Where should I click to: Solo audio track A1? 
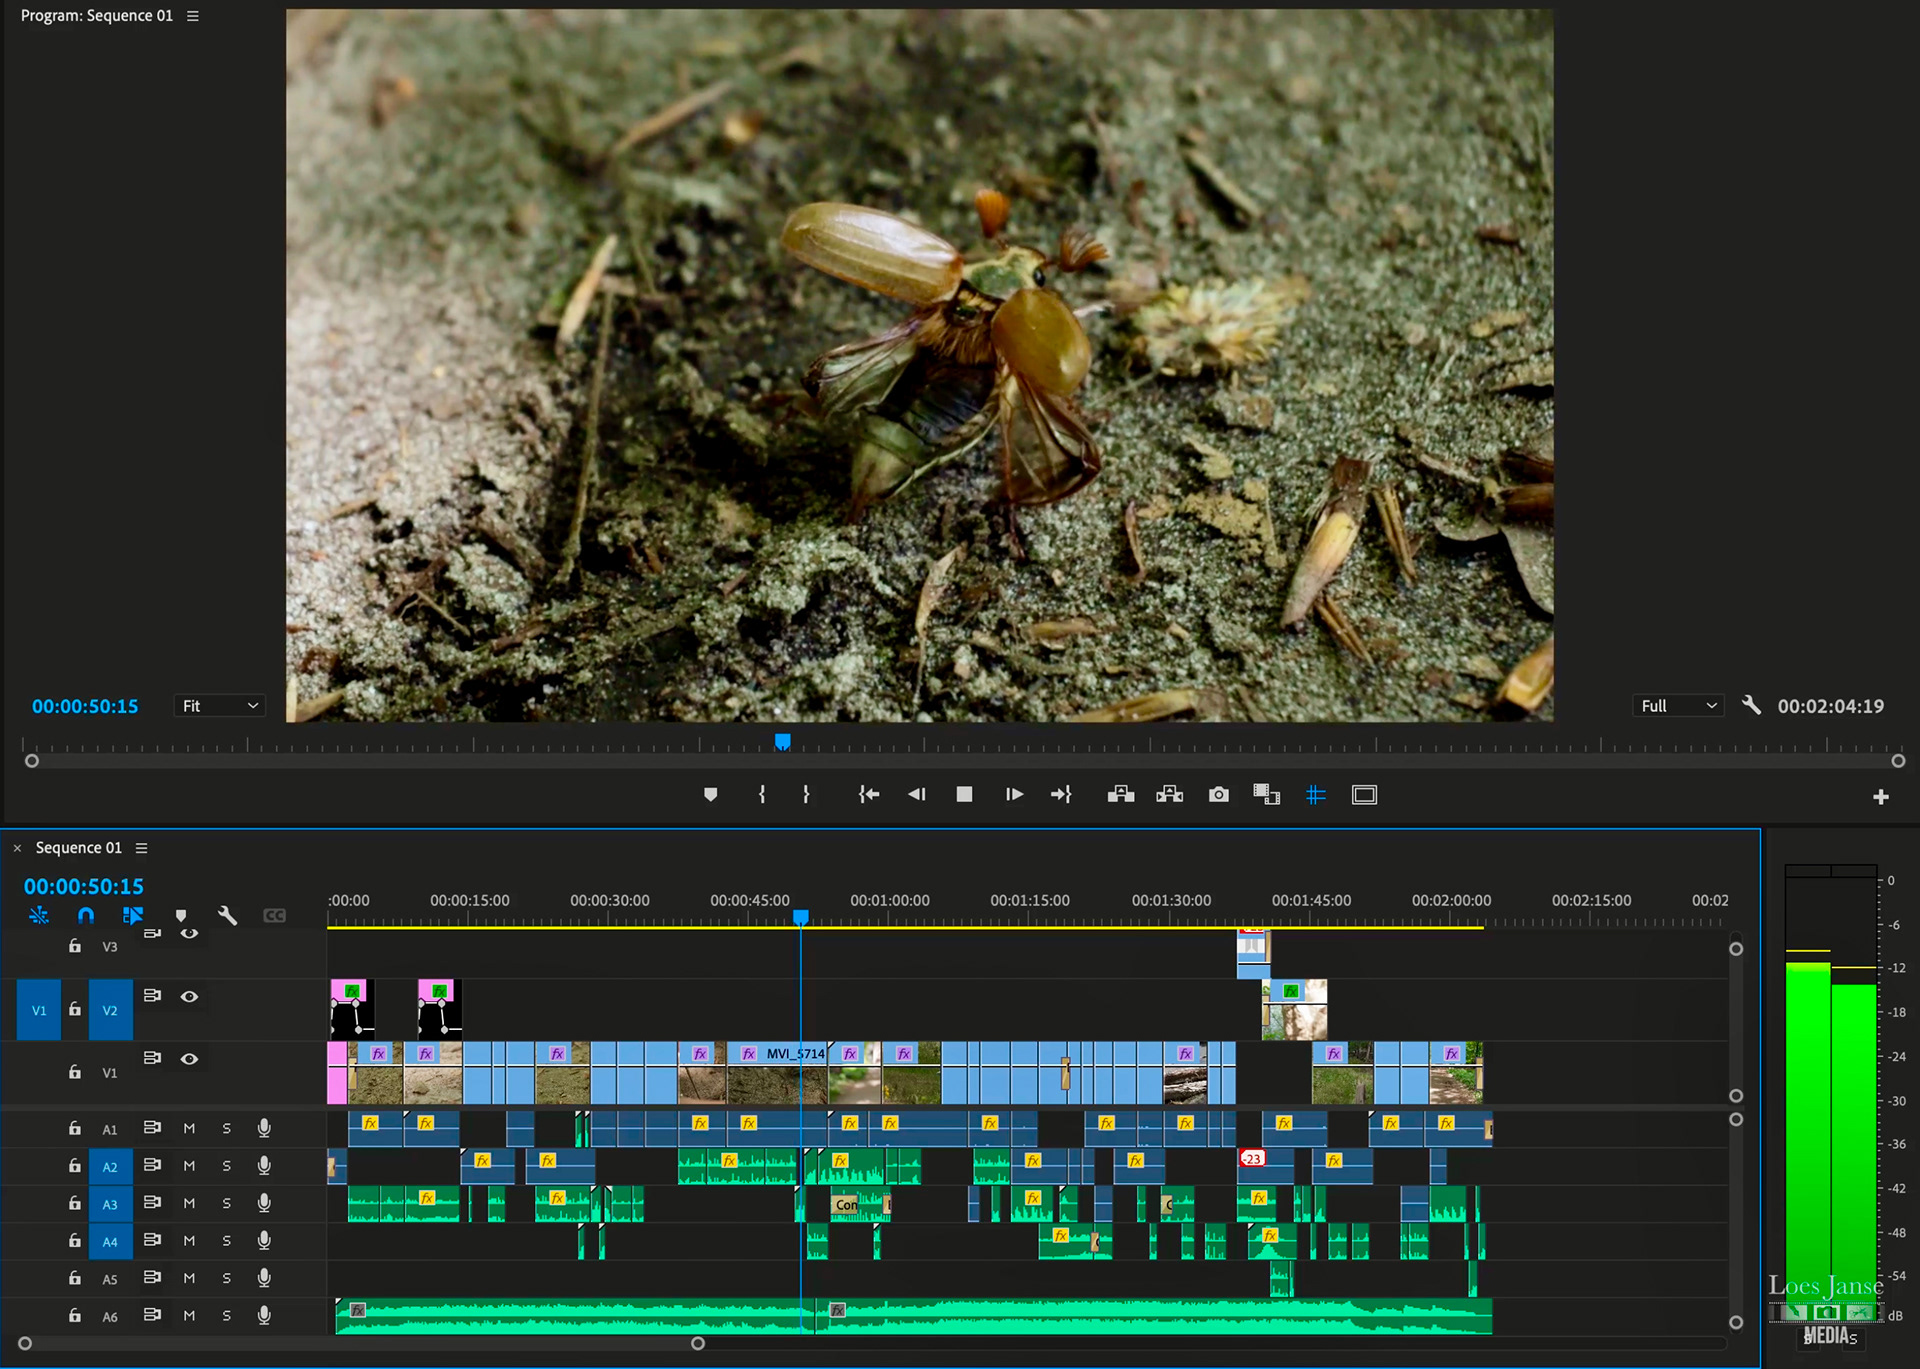pos(227,1128)
